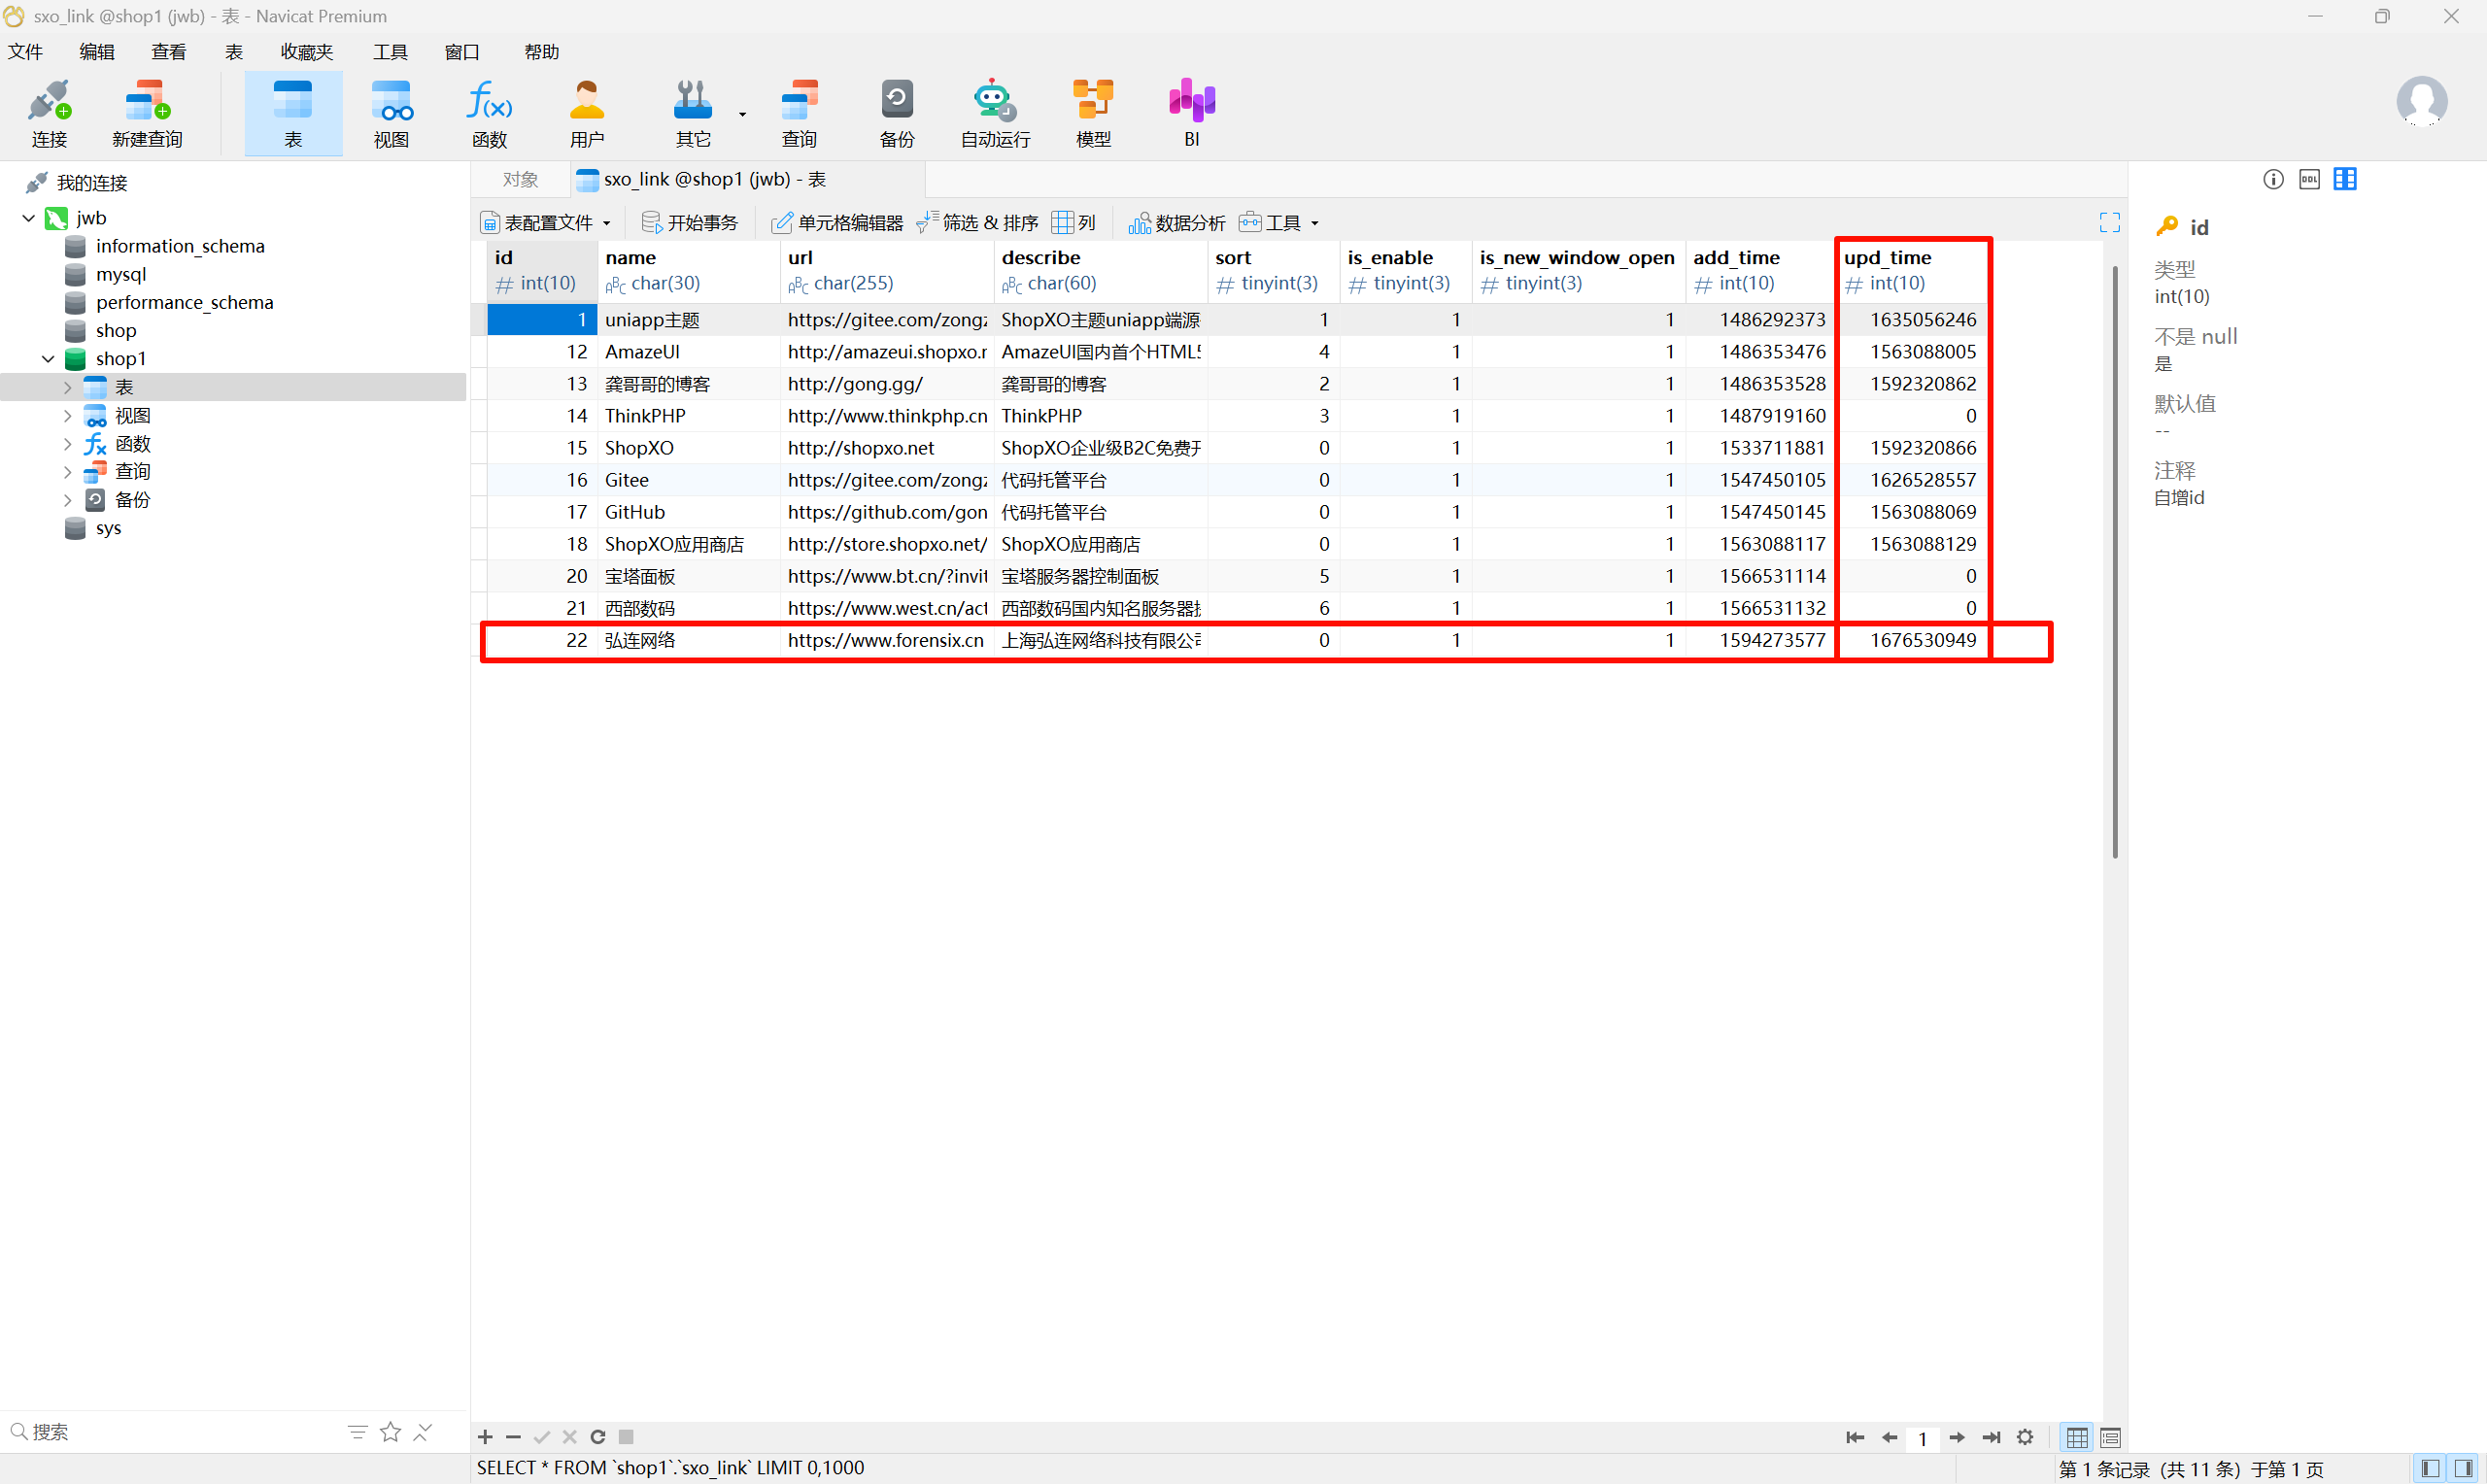Select the sxo_link @shop1 table tab
The image size is (2487, 1484).
[747, 179]
